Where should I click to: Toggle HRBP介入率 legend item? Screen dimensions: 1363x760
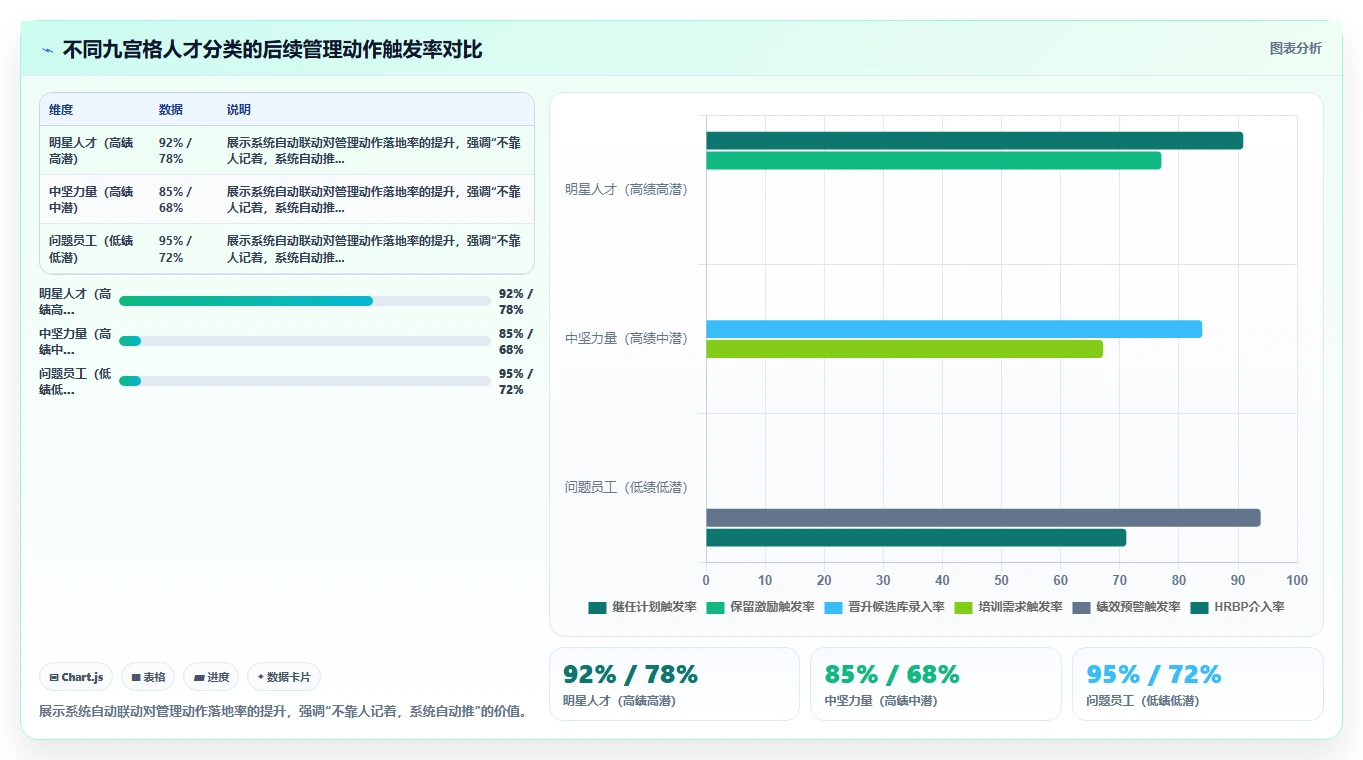click(1237, 607)
